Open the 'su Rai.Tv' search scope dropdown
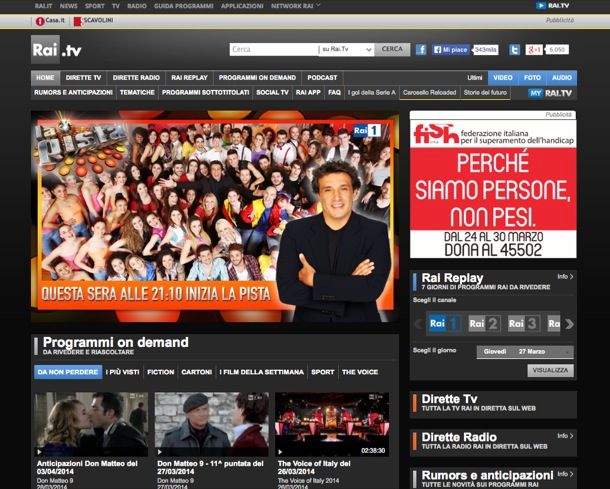 click(x=346, y=49)
